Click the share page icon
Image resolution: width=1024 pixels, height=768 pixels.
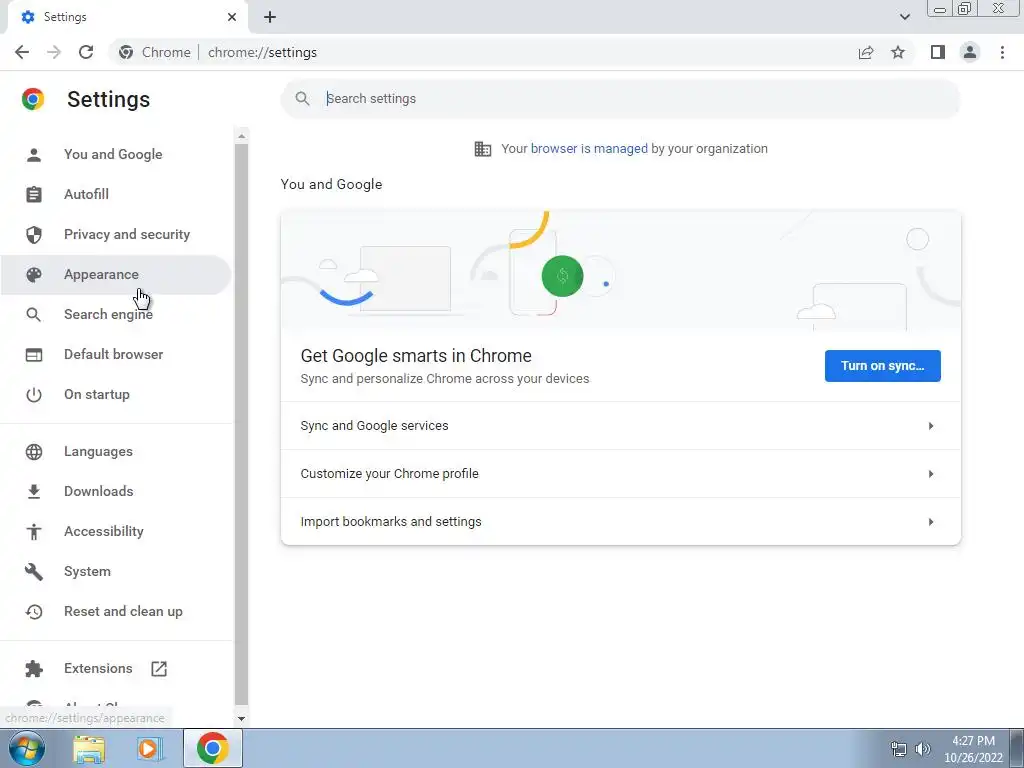pyautogui.click(x=866, y=52)
